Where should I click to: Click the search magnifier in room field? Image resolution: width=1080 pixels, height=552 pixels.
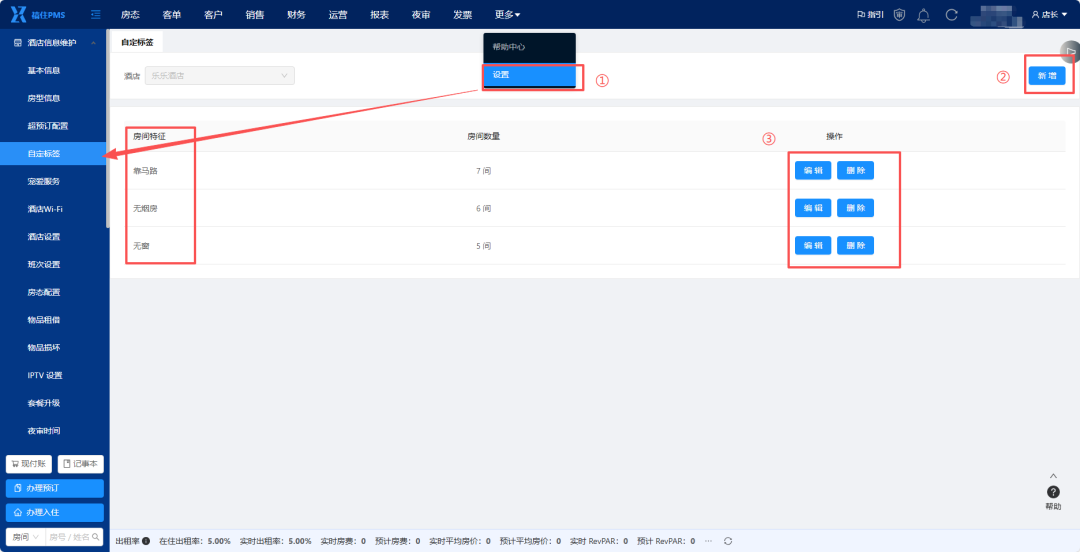(96, 536)
